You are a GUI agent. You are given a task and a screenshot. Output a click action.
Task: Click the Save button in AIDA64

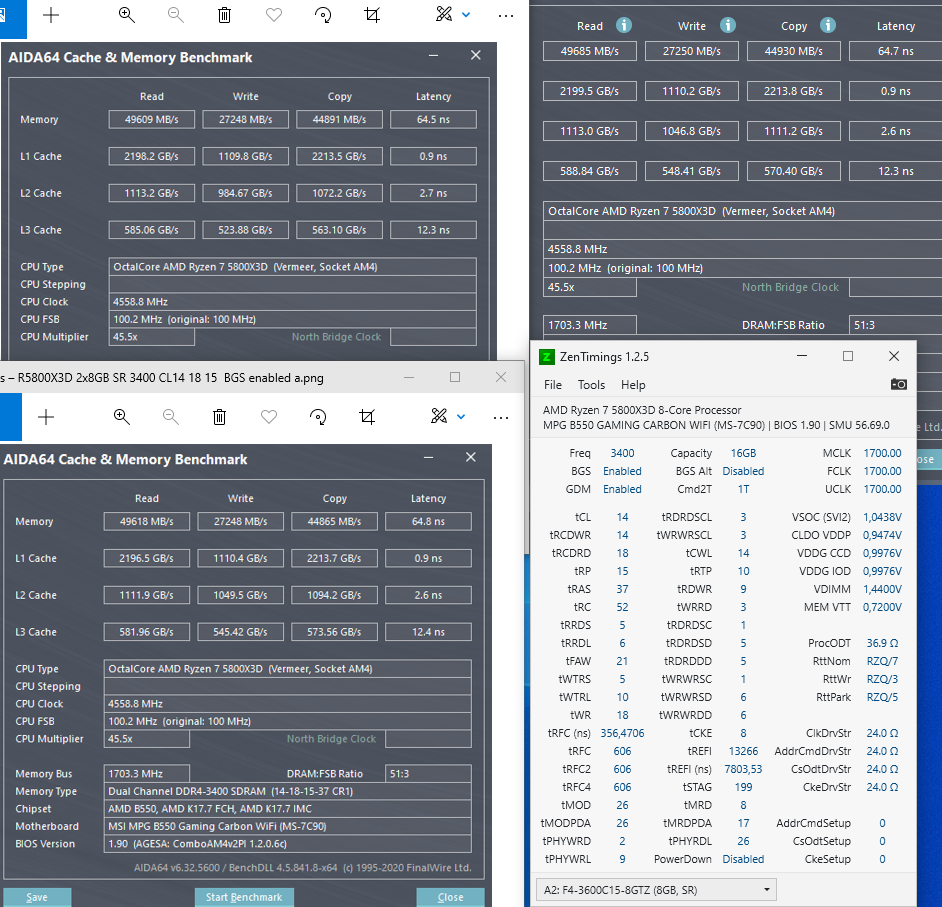click(x=37, y=897)
